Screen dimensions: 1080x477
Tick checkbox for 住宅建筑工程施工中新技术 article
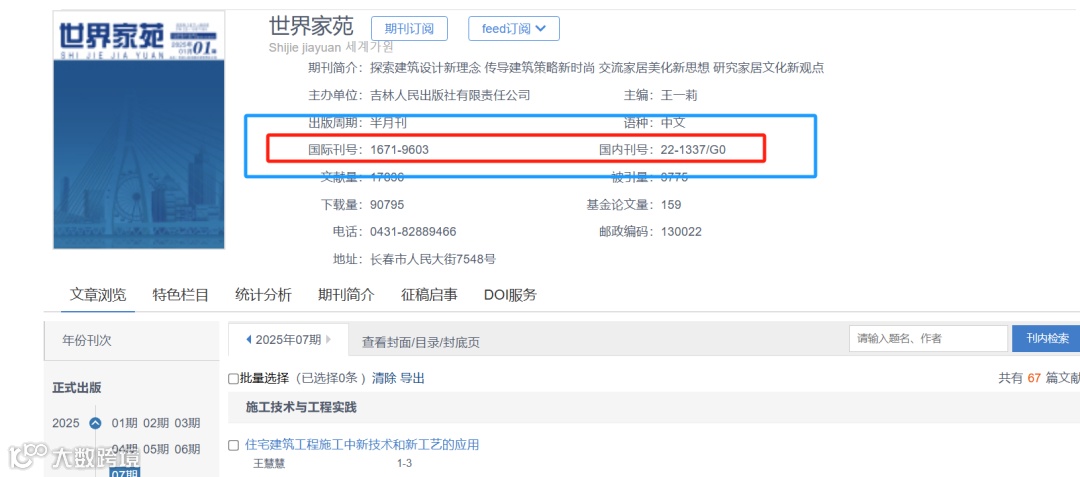[x=233, y=445]
